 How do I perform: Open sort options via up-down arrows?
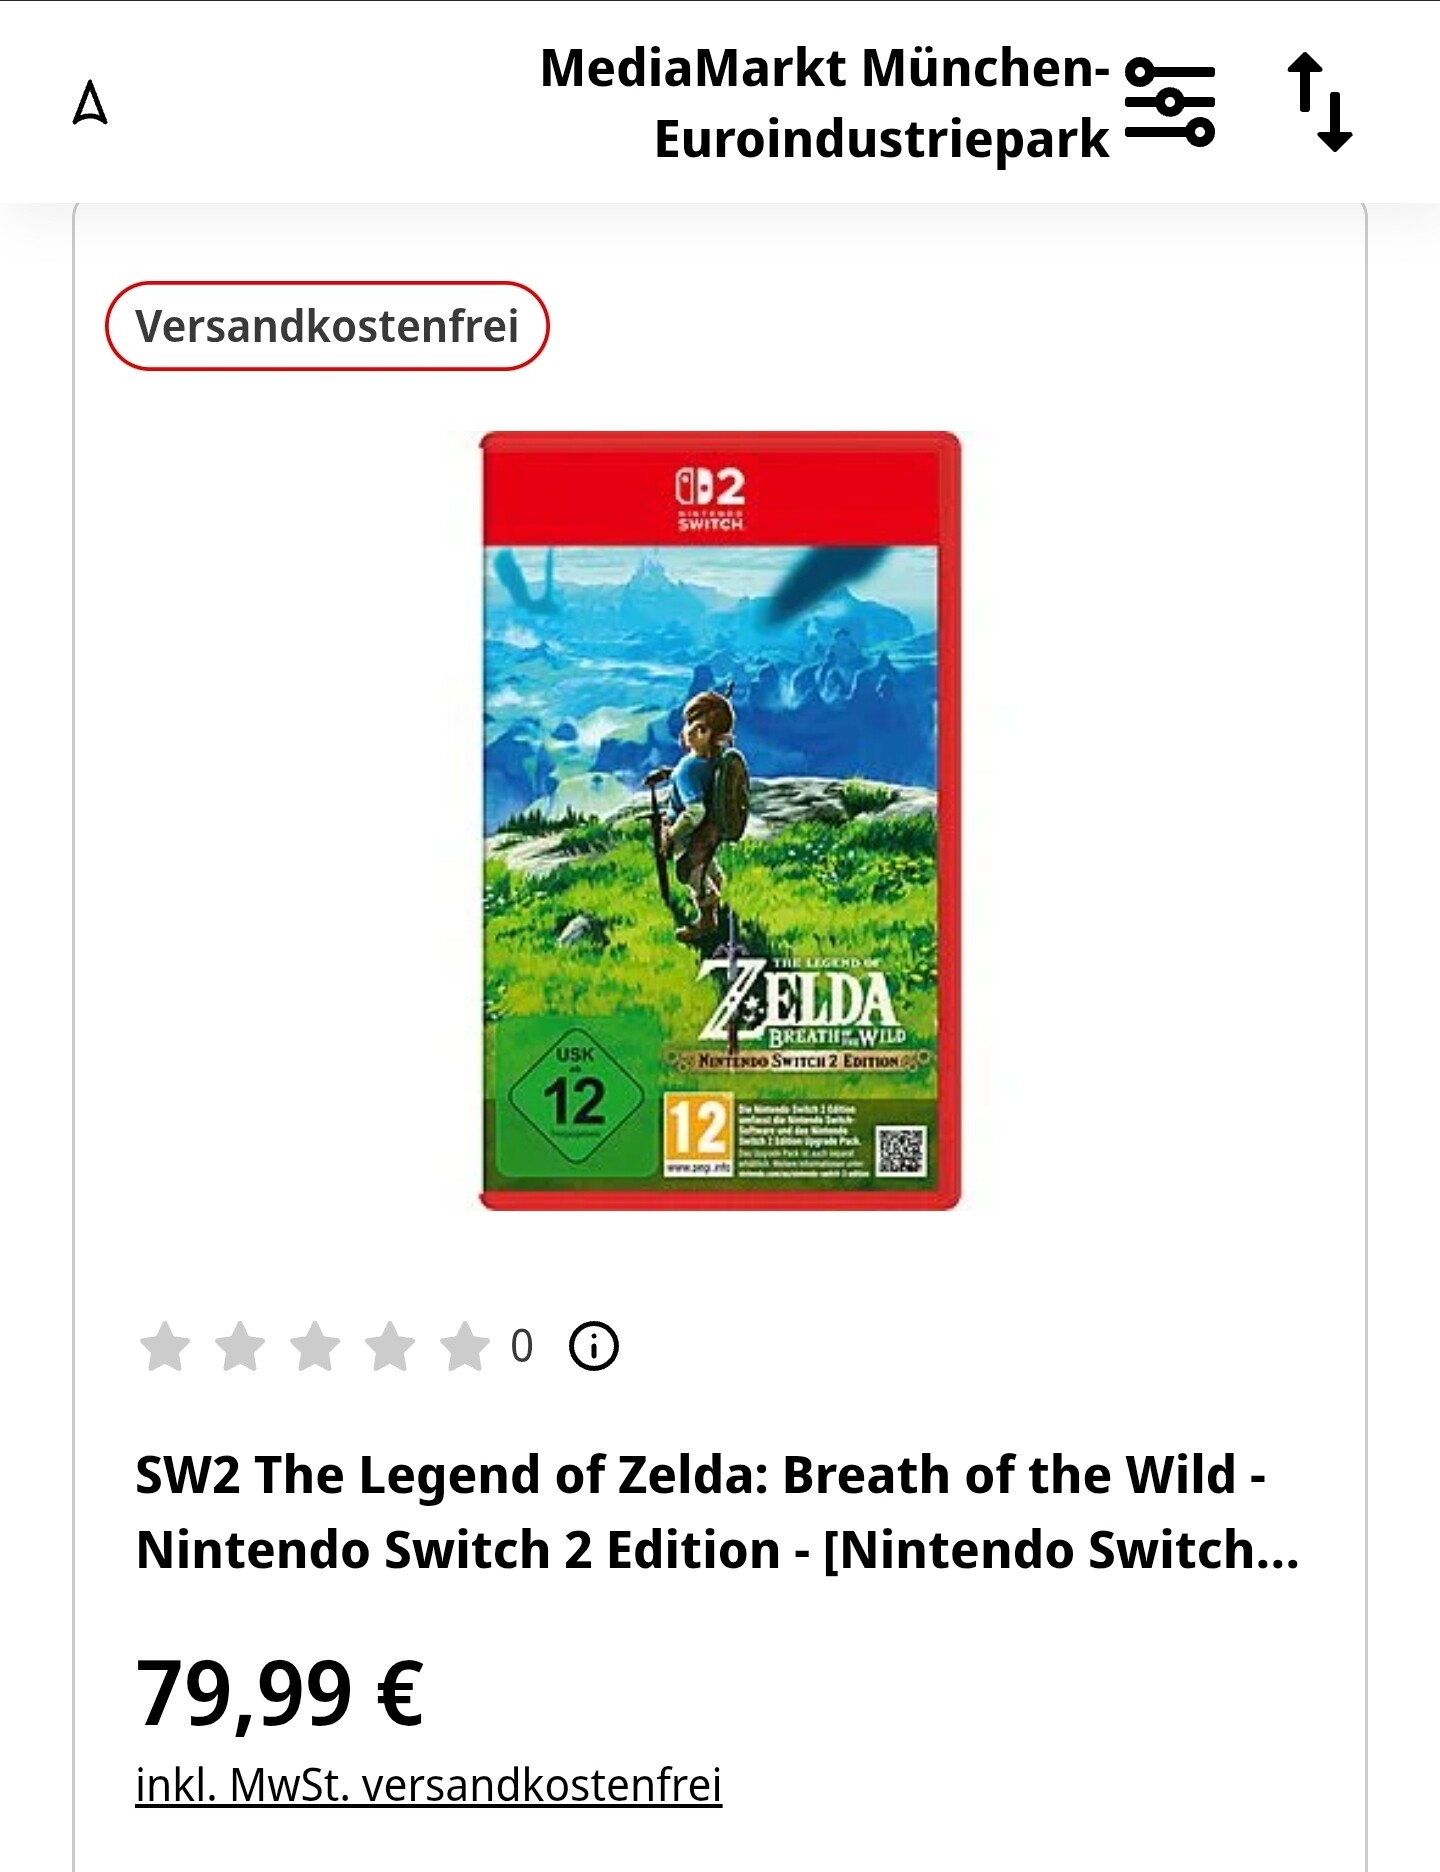(x=1320, y=102)
